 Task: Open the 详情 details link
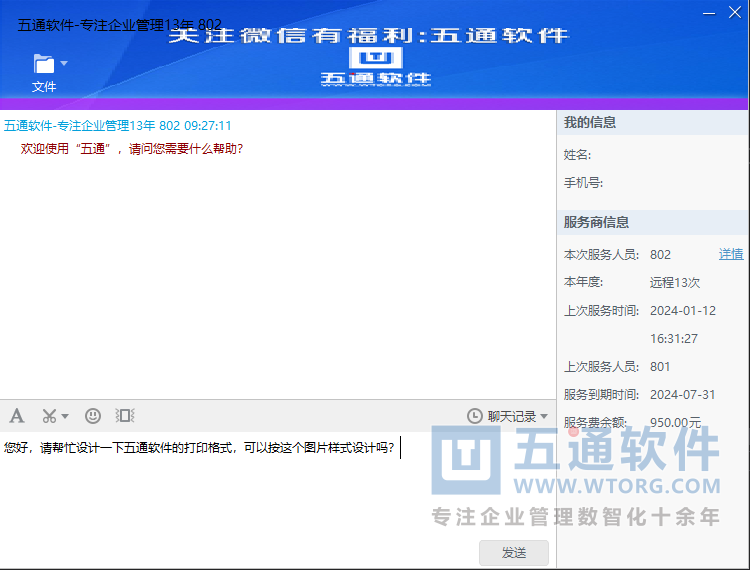click(x=731, y=254)
